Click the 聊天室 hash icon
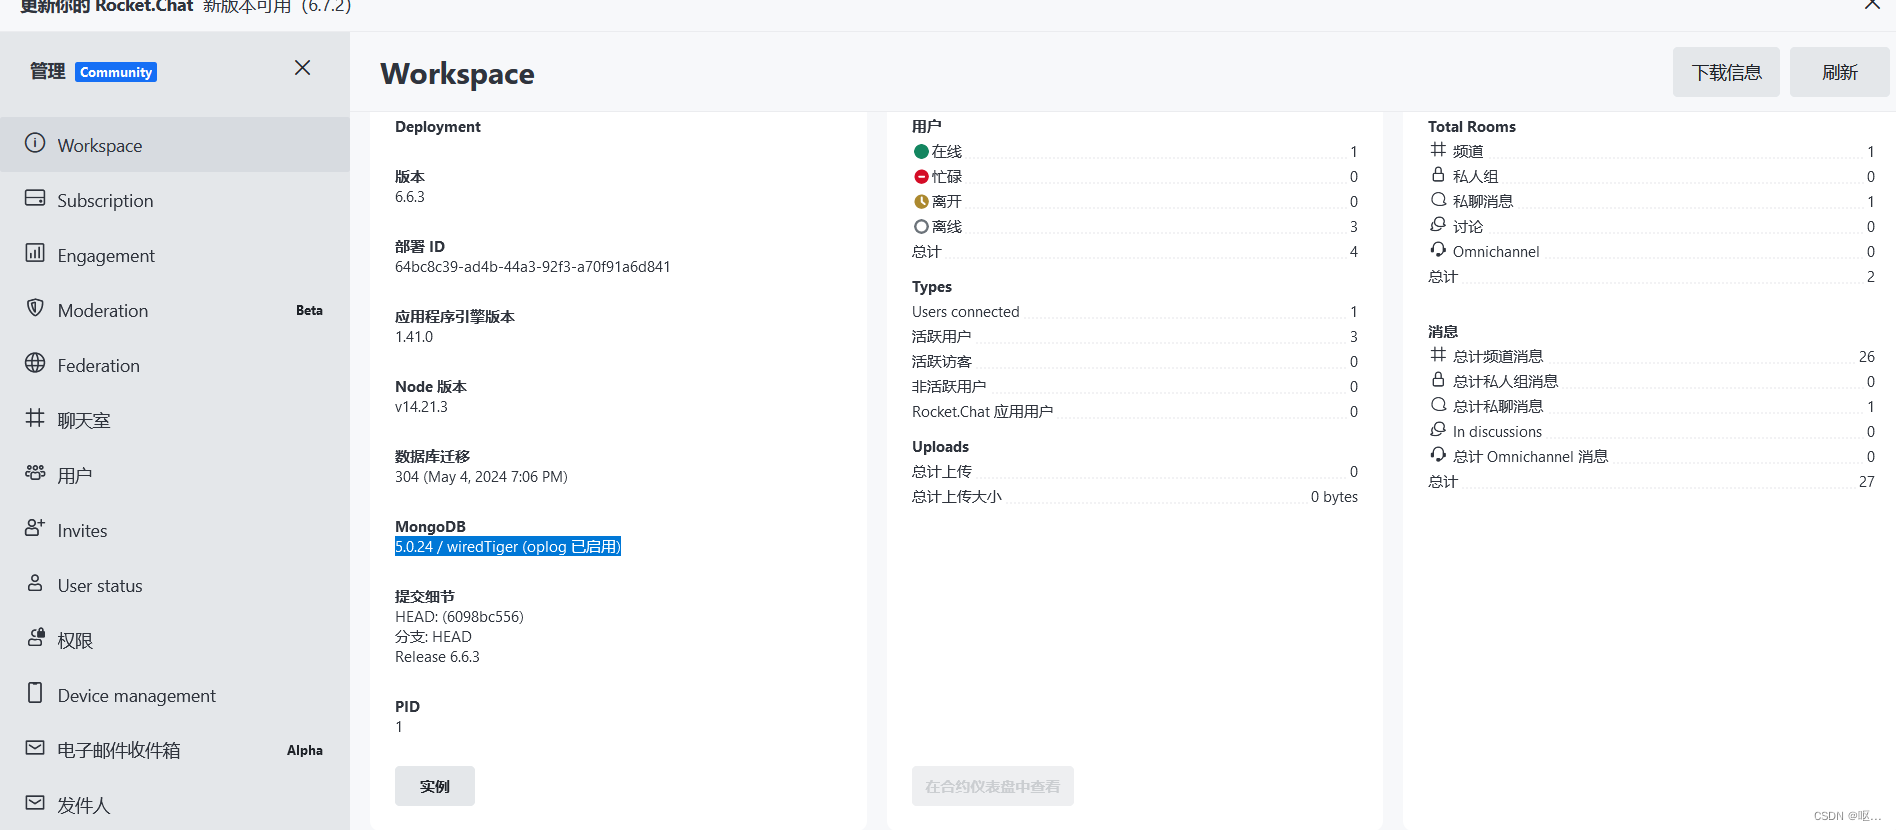Screen dimensions: 1896x830 [x=35, y=418]
